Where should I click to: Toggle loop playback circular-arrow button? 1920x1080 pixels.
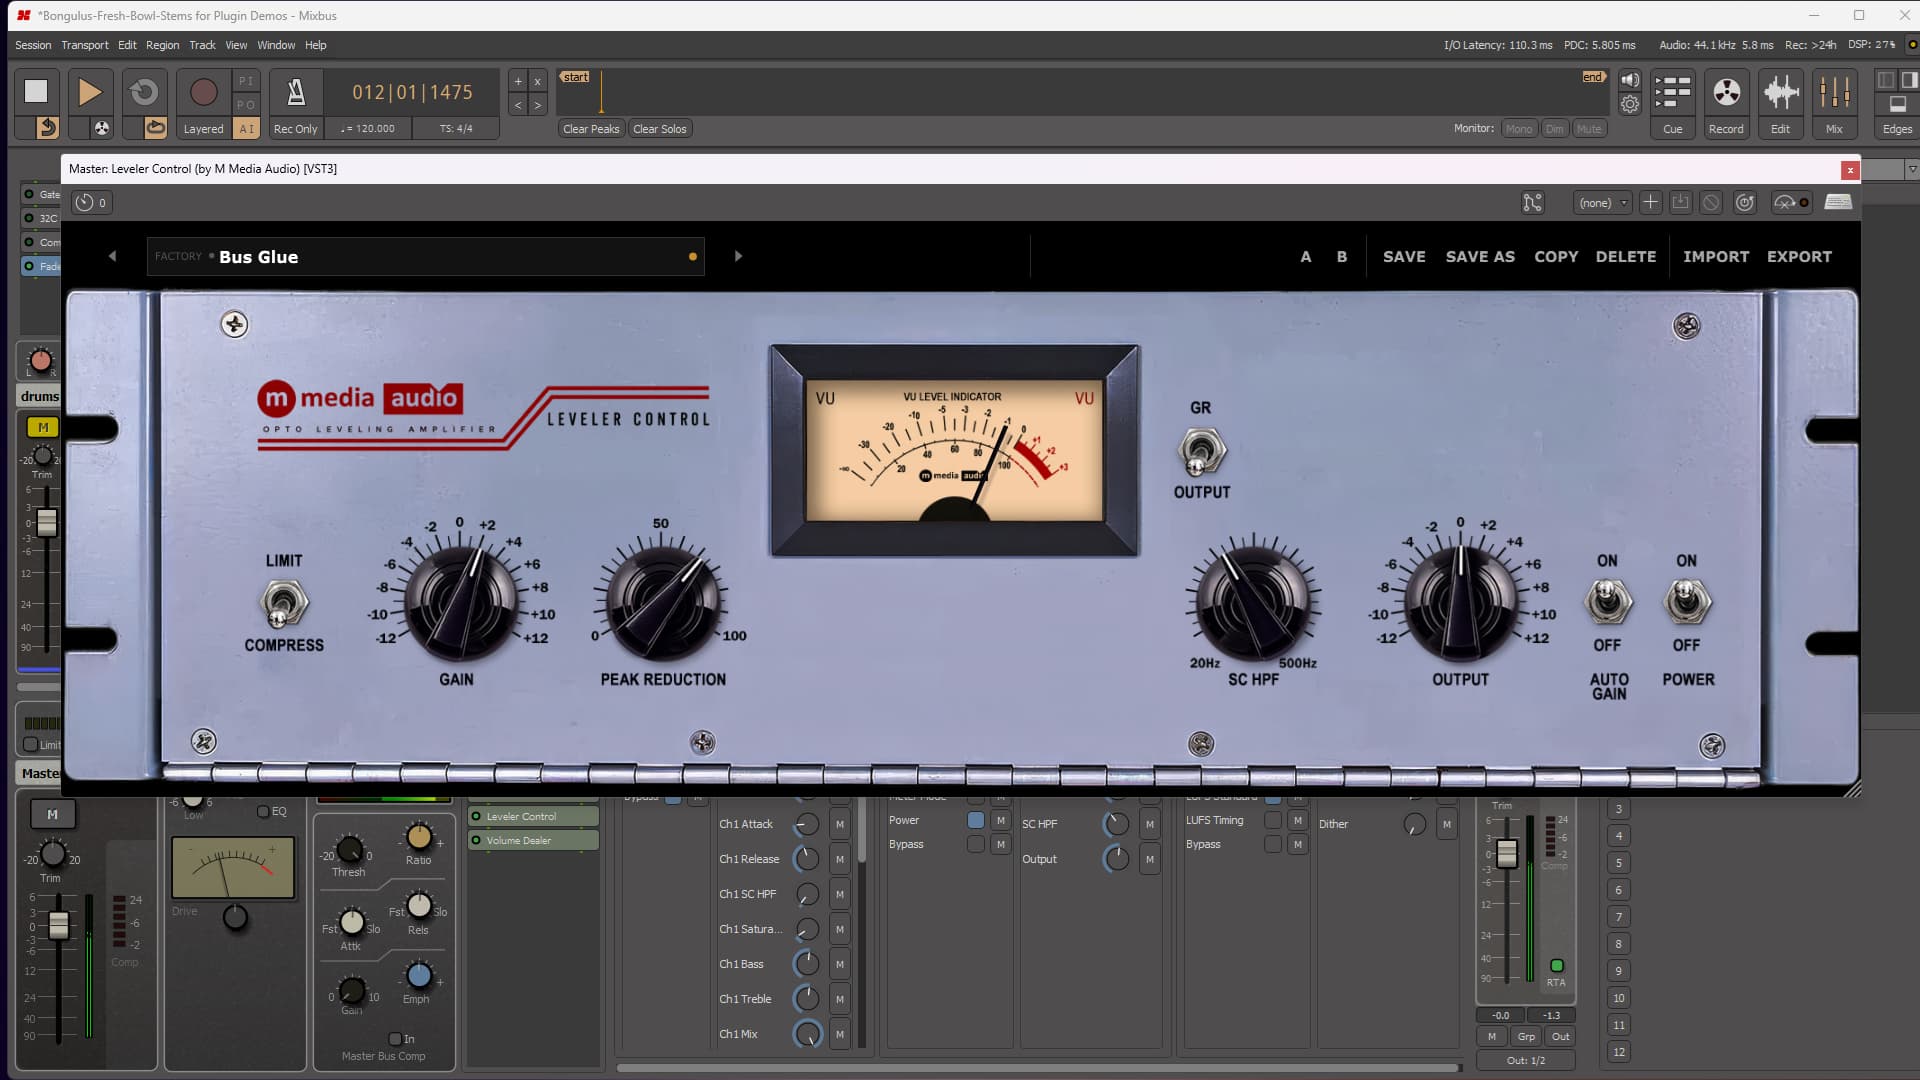[x=144, y=91]
